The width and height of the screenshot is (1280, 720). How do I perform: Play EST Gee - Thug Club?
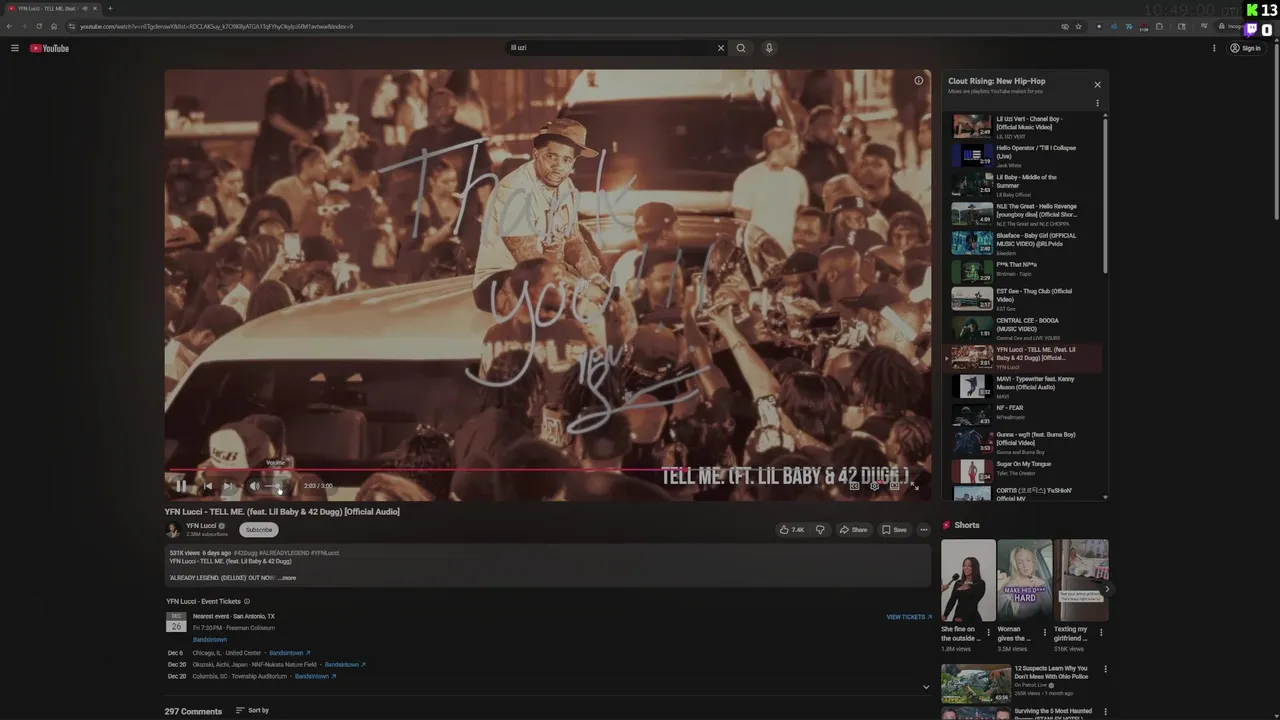click(1022, 299)
